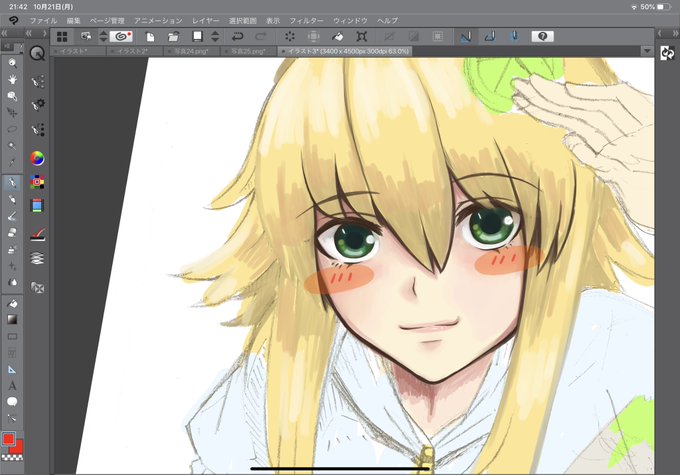This screenshot has height=475, width=680.
Task: Open ファイル menu
Action: [x=43, y=21]
